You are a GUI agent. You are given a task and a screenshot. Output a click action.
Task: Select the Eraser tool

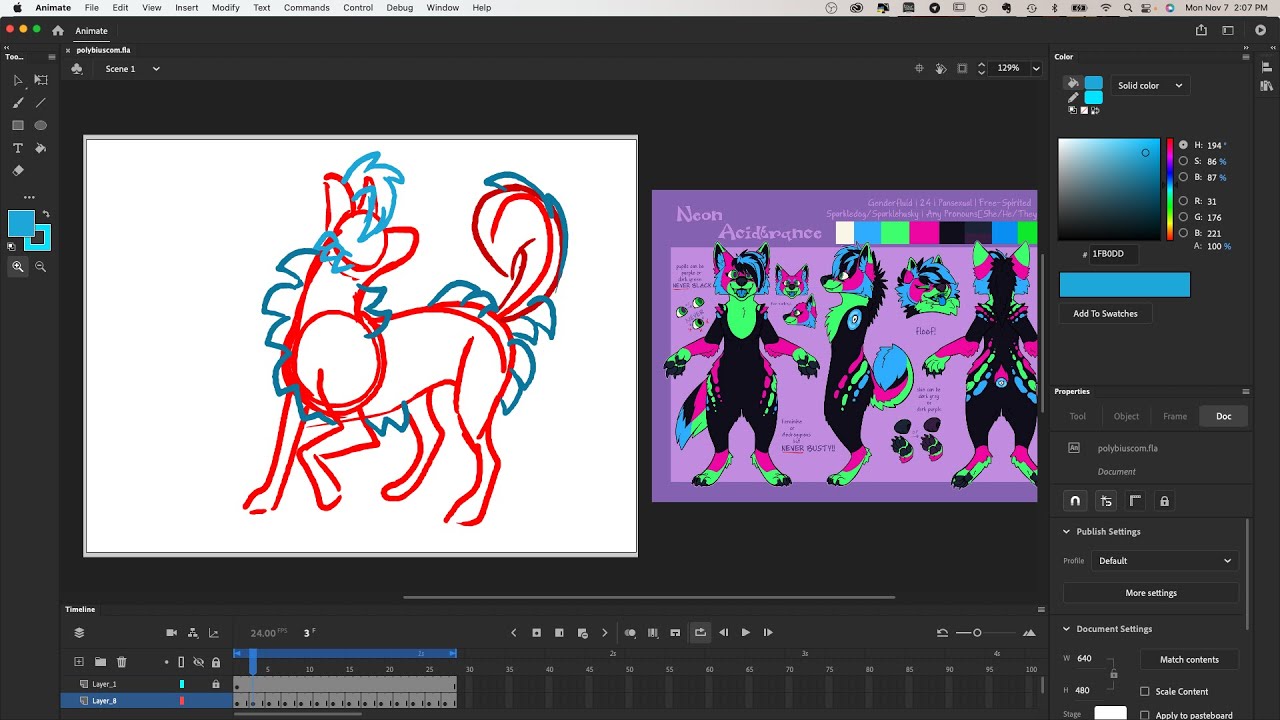(x=18, y=170)
